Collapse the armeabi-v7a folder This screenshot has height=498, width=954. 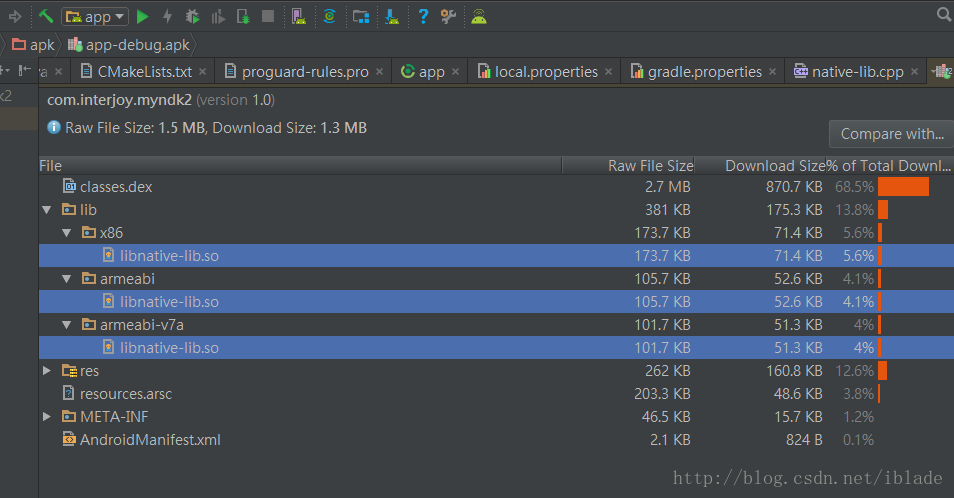67,325
